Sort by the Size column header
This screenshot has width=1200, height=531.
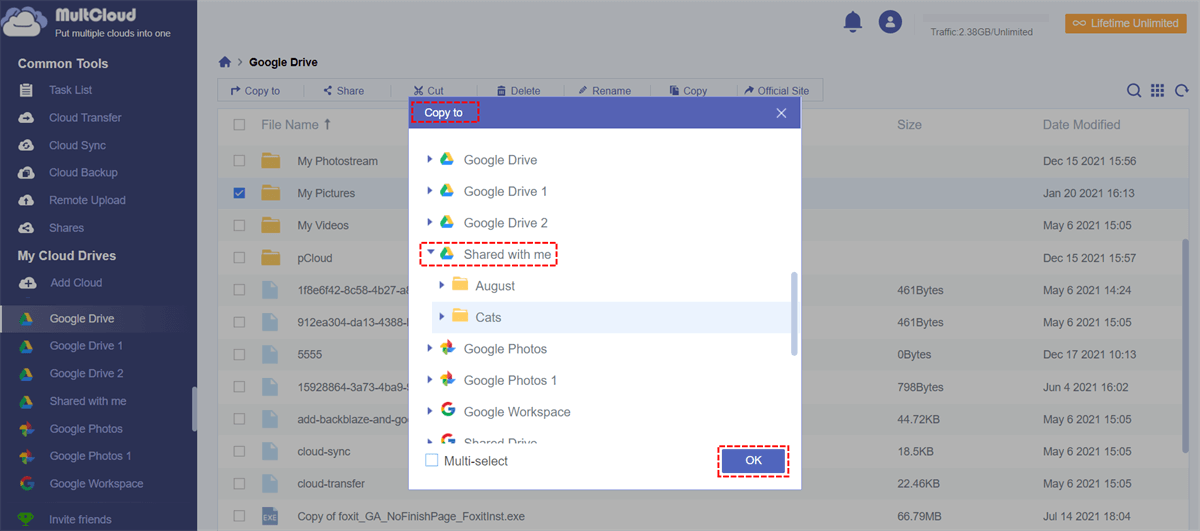tap(909, 125)
